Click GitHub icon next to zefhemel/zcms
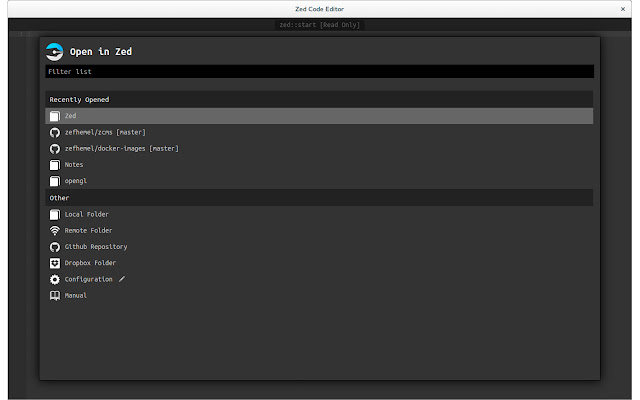Image resolution: width=640 pixels, height=400 pixels. tap(55, 132)
